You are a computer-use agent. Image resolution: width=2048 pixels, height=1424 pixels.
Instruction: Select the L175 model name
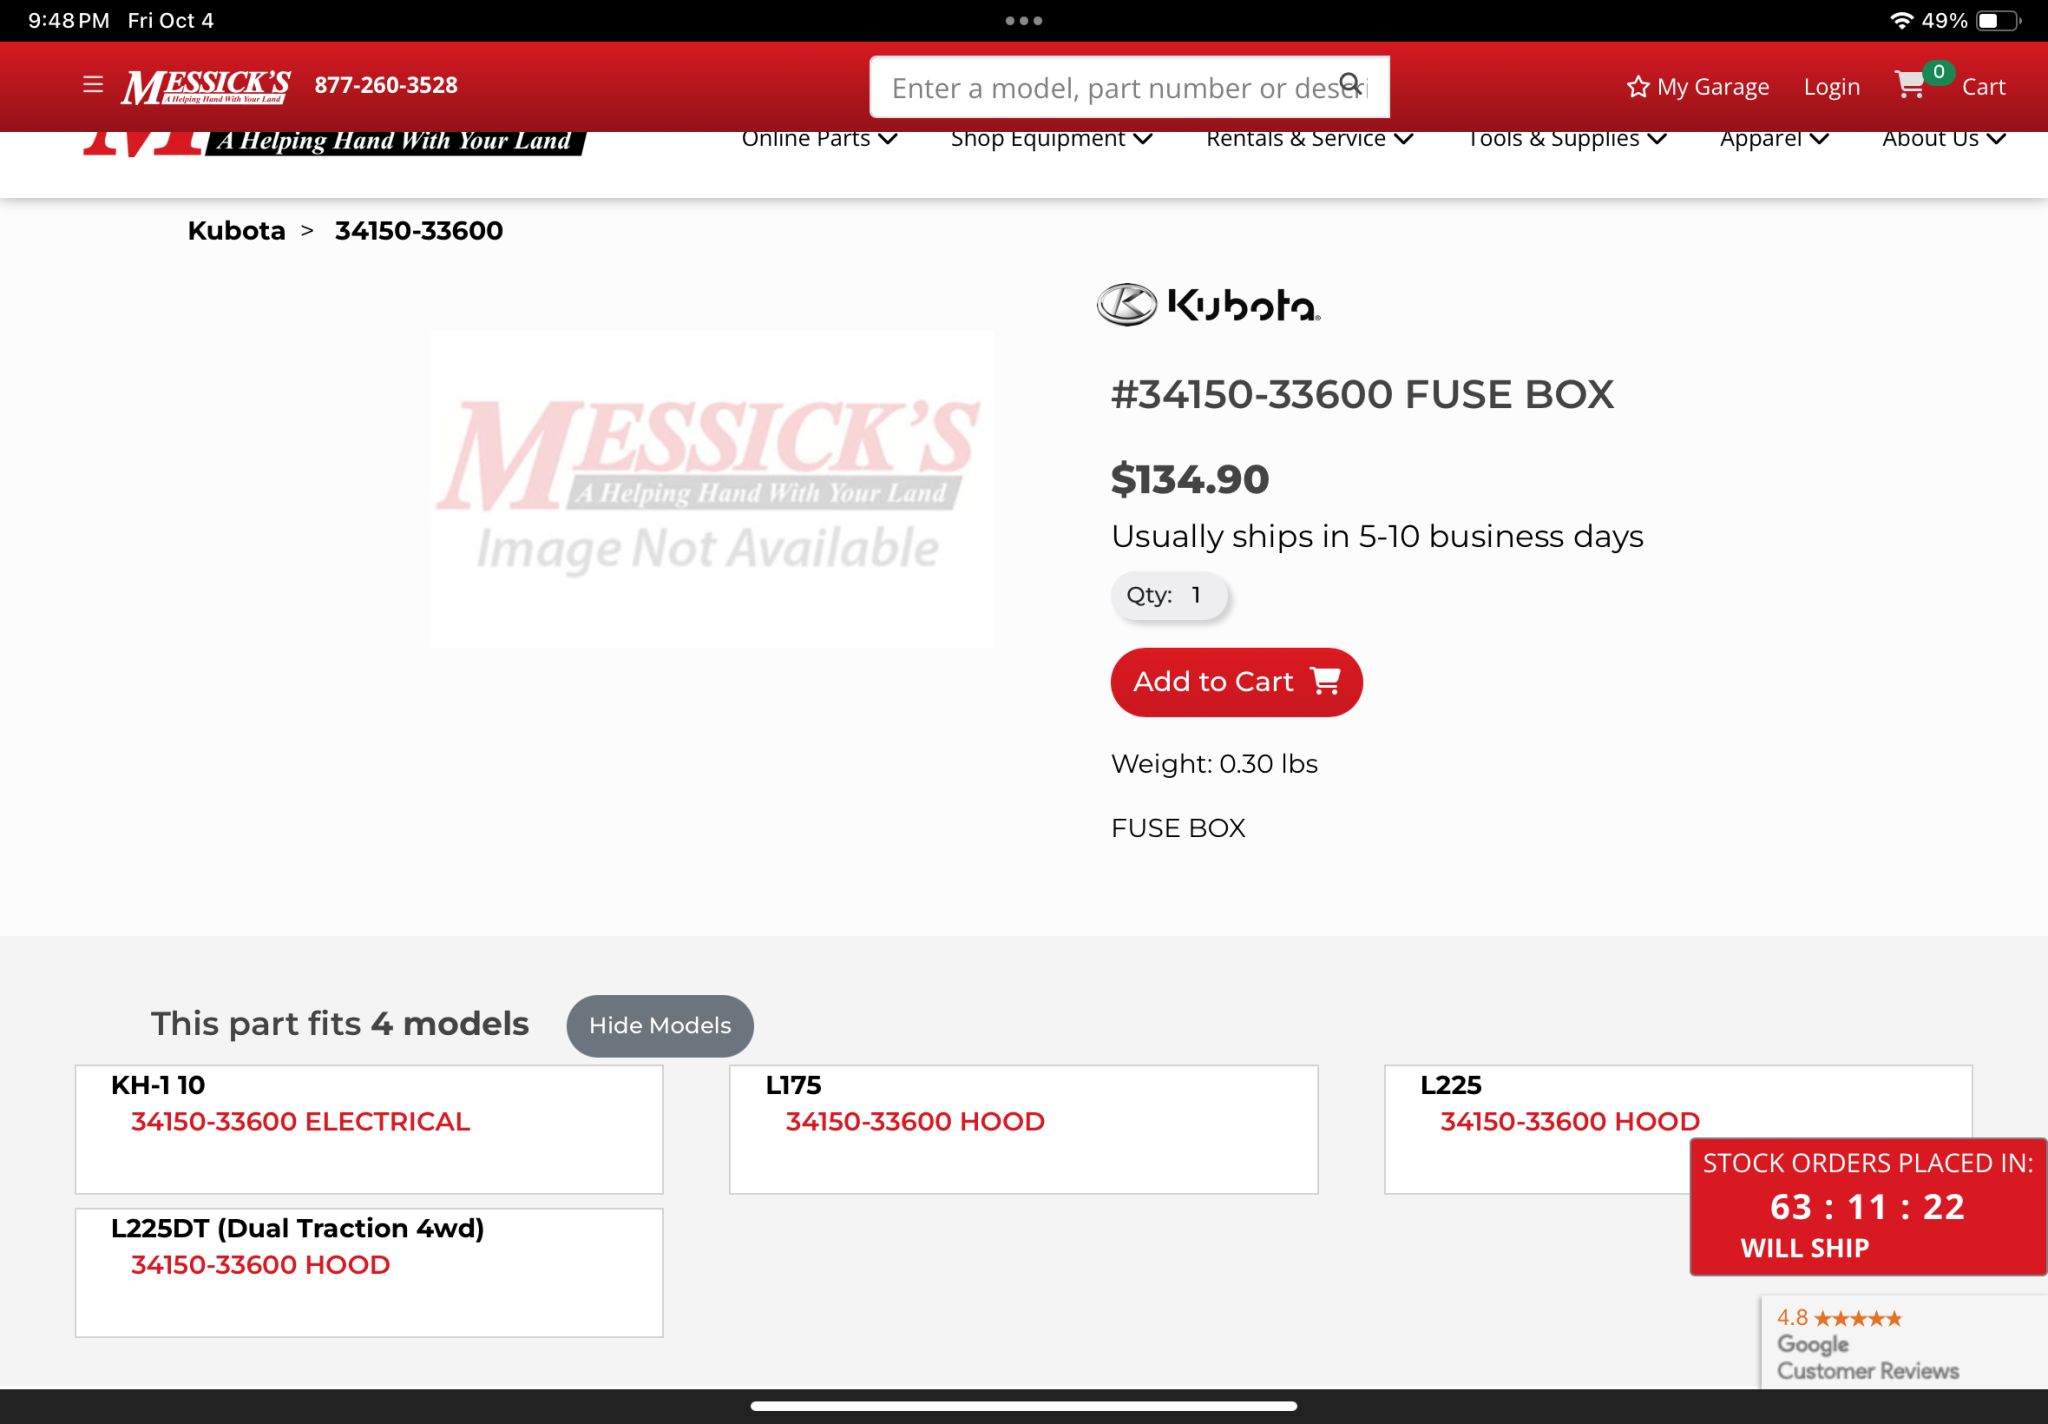click(x=793, y=1085)
